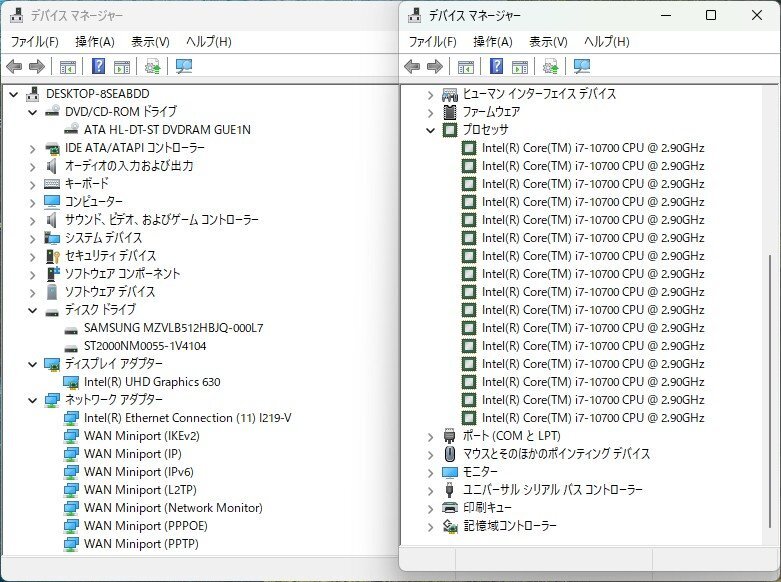This screenshot has height=582, width=781.
Task: Open Help icon in right window toolbar
Action: pos(497,66)
